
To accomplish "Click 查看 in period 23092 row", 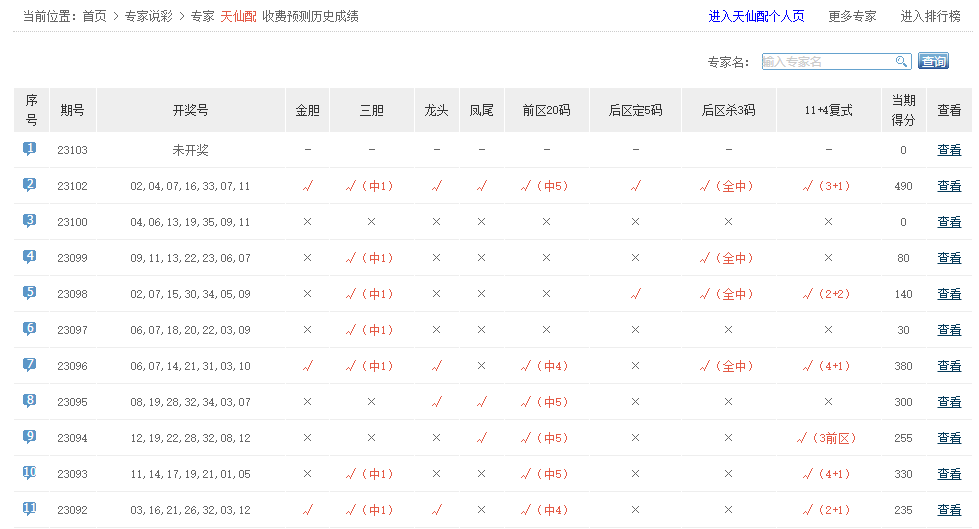I will [949, 510].
